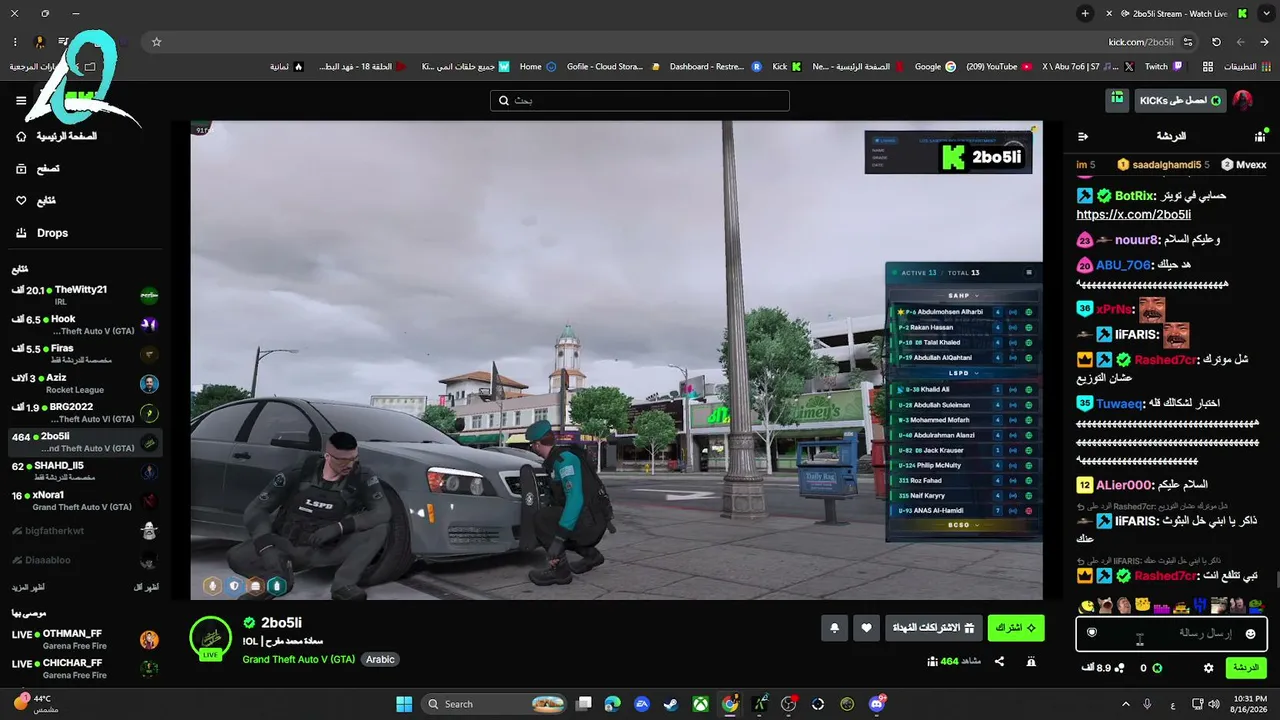Open the Dashboard - Restream bookmark
Screen dimensions: 1280x720
pos(716,67)
